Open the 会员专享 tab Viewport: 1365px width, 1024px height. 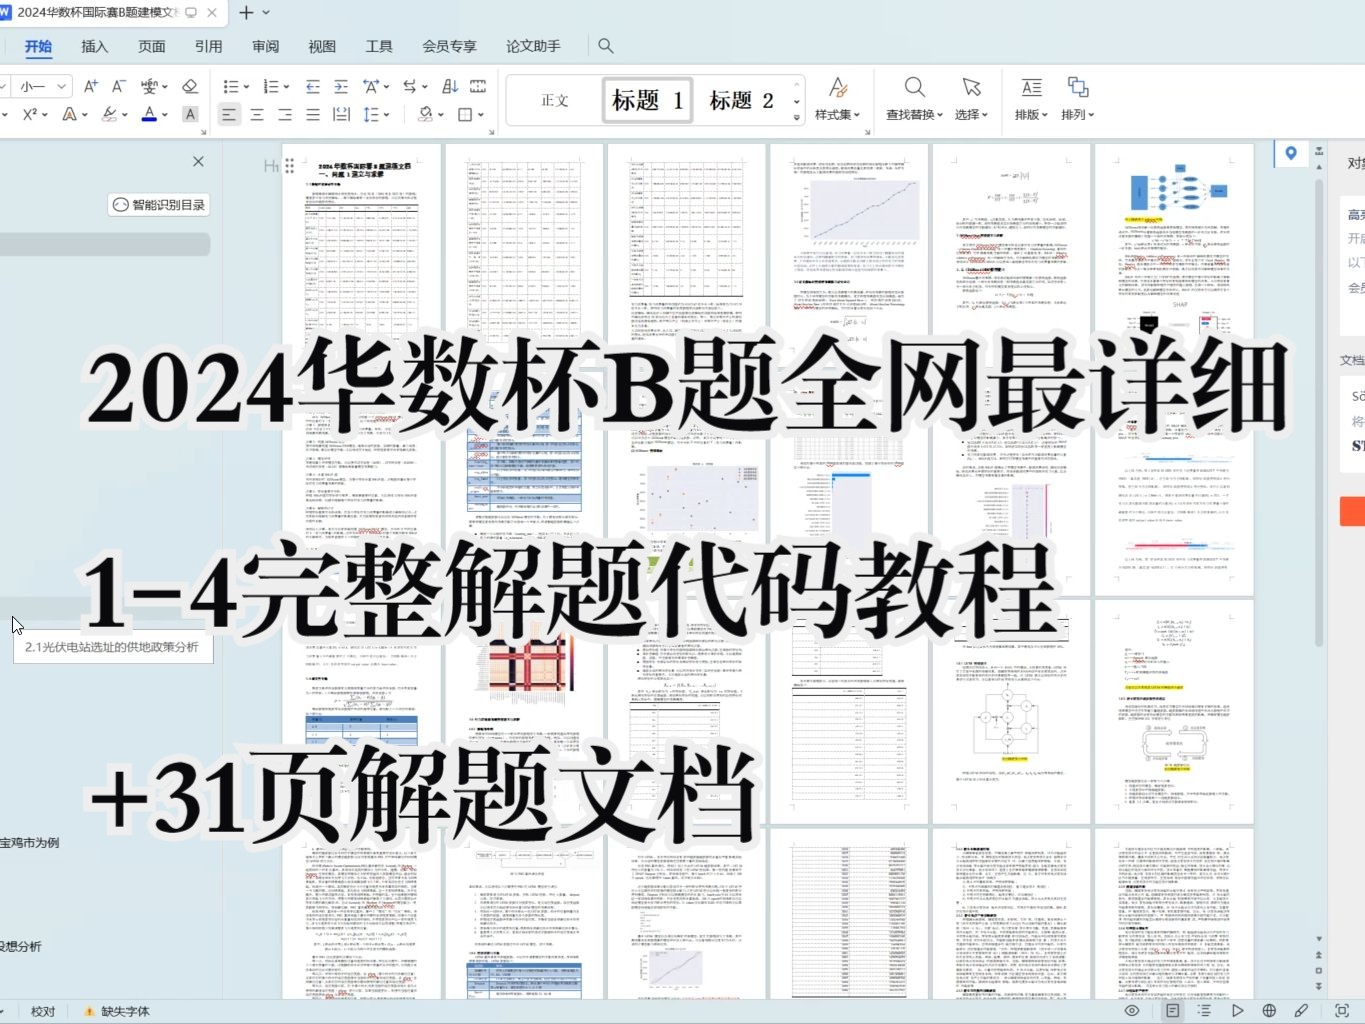(449, 46)
